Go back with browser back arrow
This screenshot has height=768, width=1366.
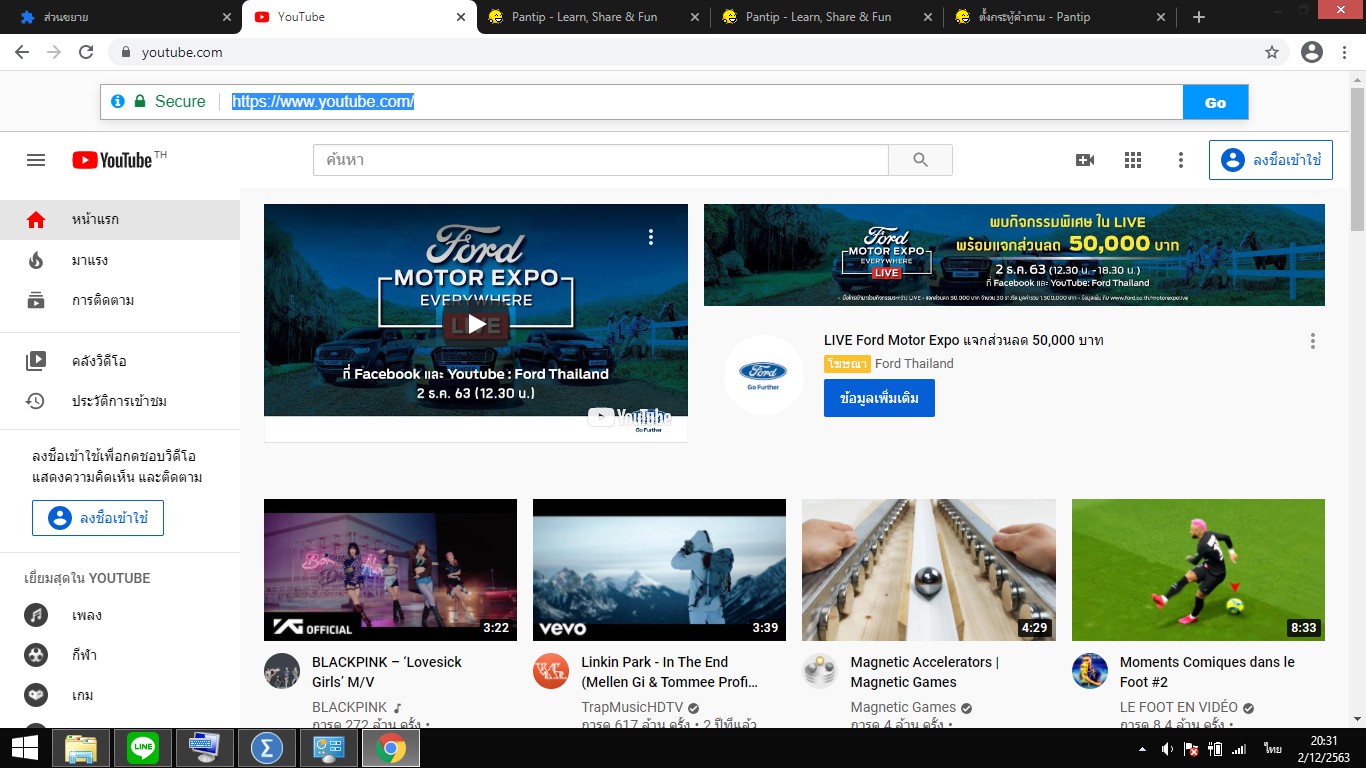click(x=22, y=52)
